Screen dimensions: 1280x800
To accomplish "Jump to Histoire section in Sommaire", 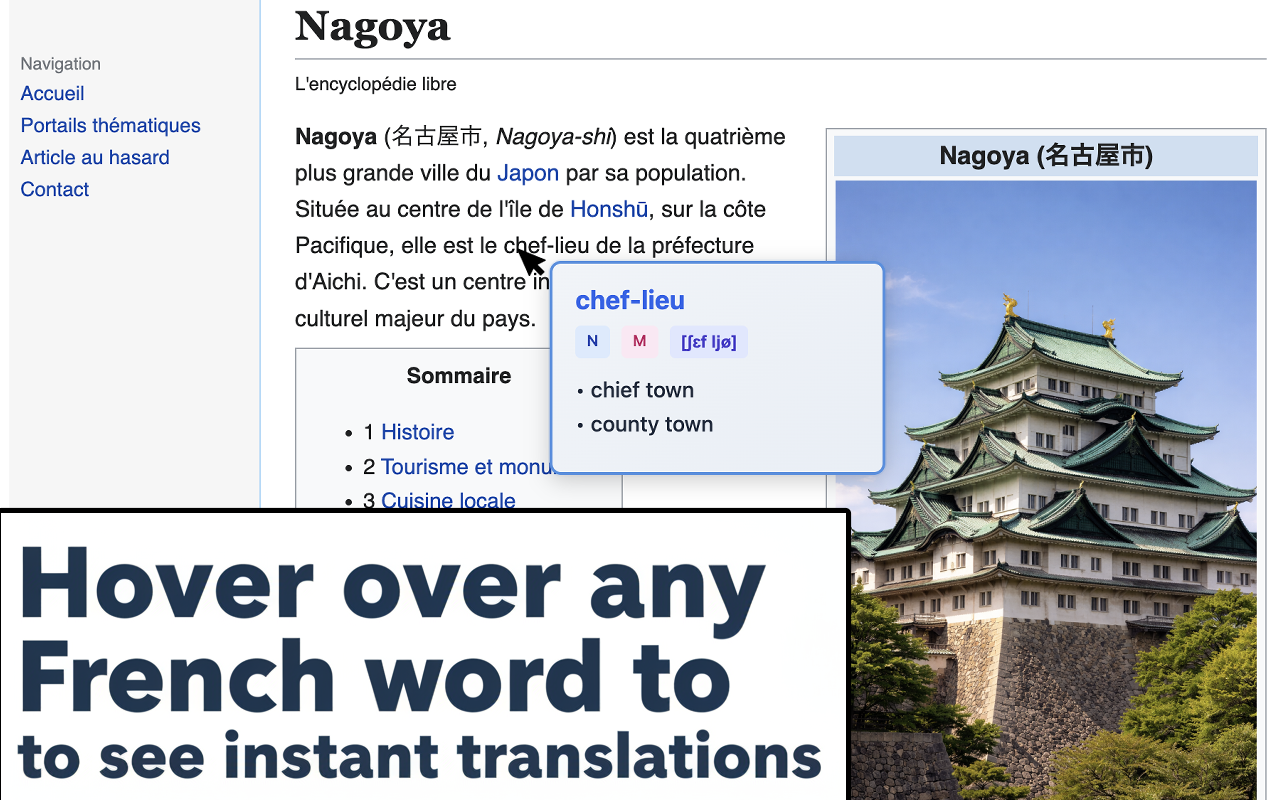I will (x=417, y=432).
